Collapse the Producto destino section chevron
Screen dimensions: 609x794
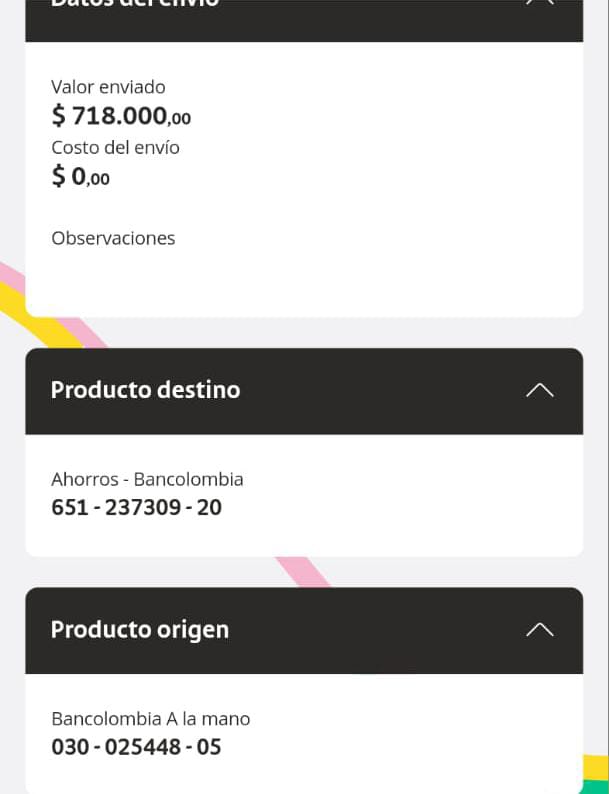[539, 390]
